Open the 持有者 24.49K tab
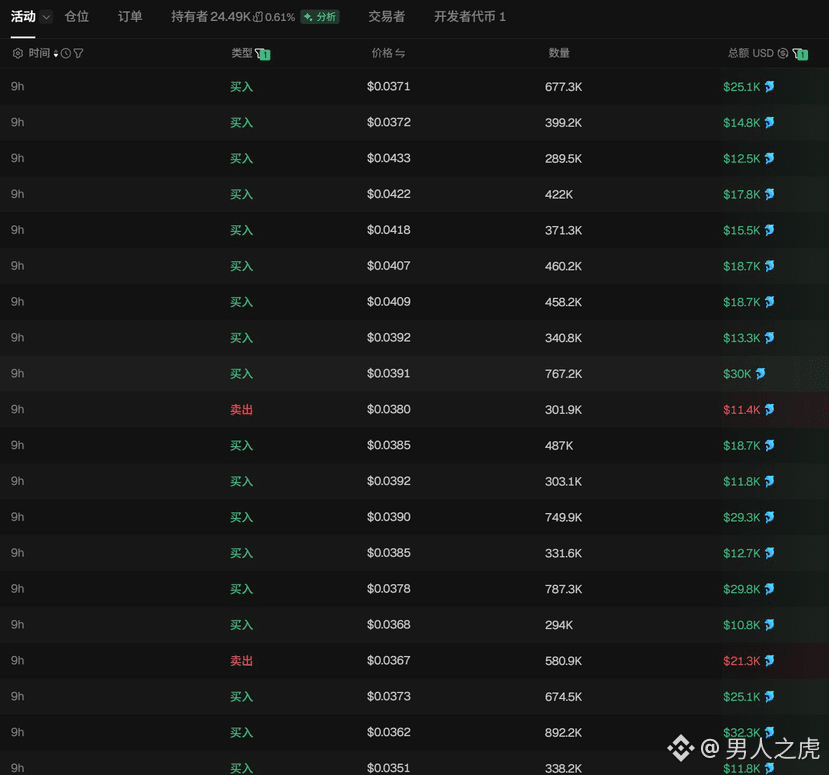Screen dimensions: 829x775 coord(211,17)
